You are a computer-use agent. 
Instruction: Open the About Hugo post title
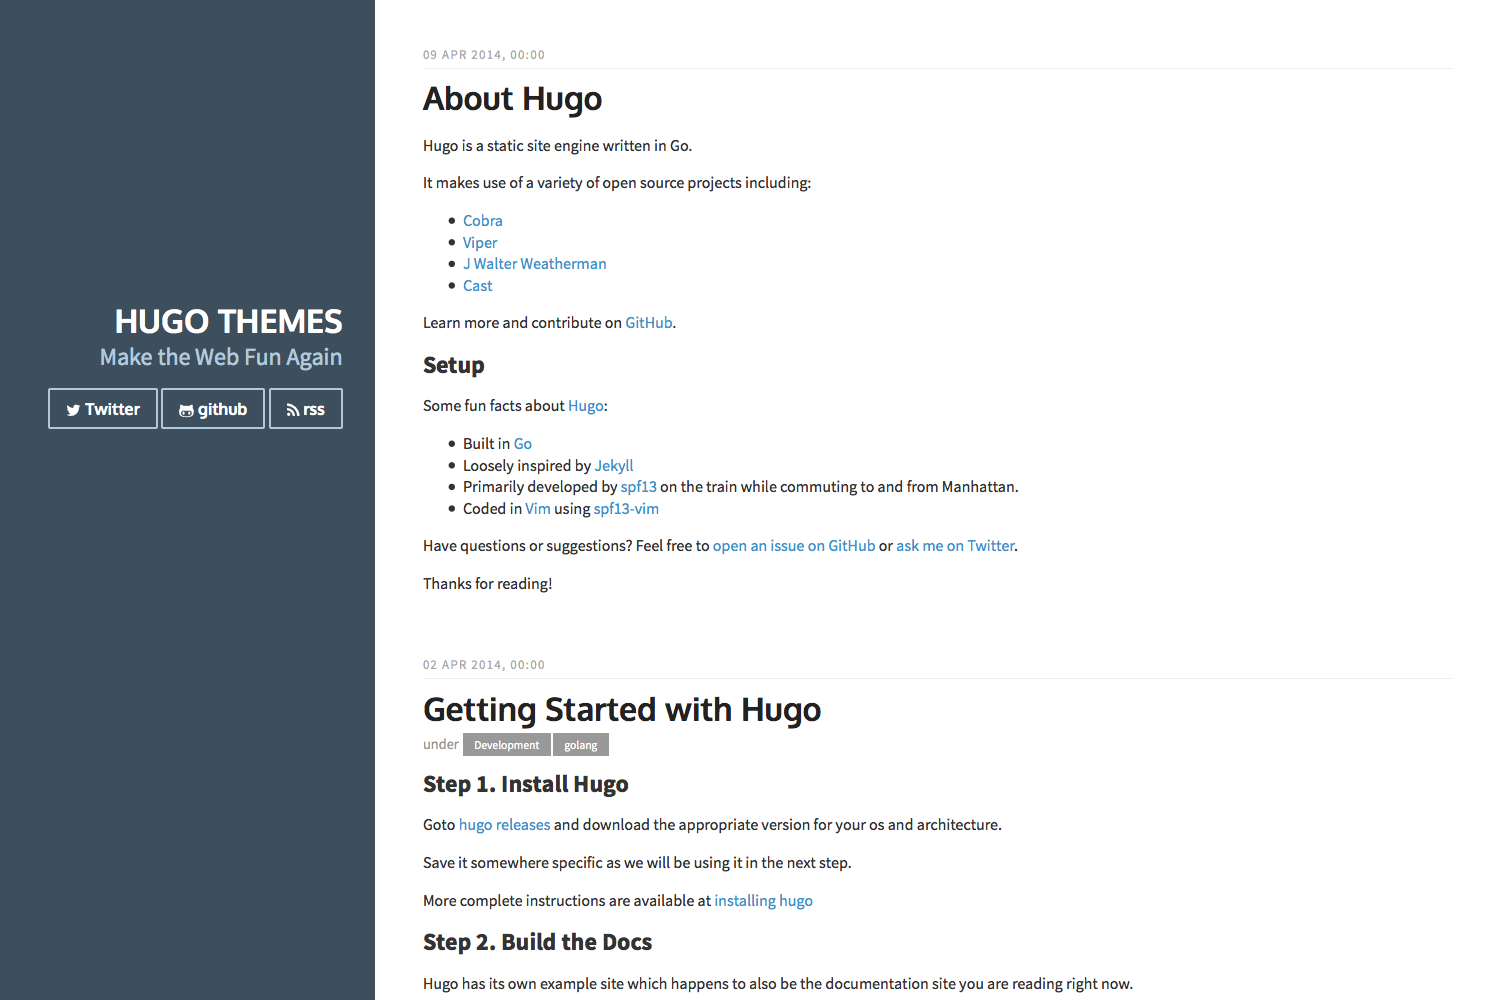pyautogui.click(x=512, y=98)
